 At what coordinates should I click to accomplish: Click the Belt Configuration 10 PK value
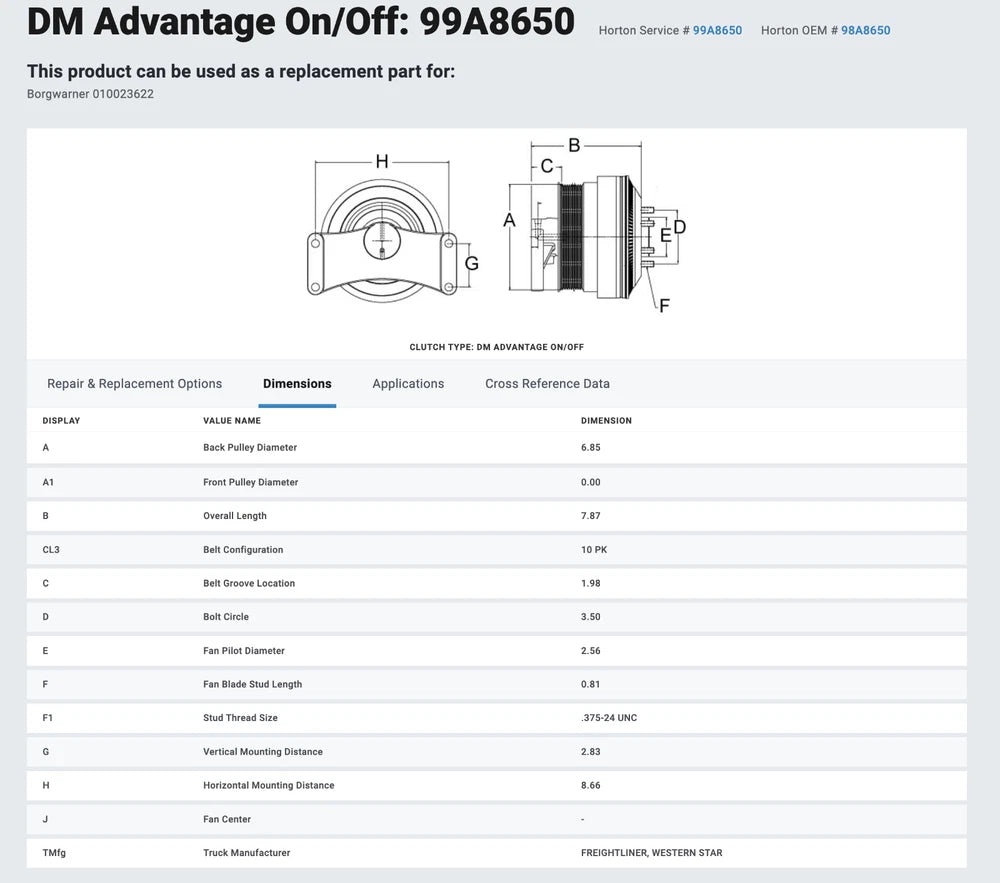tap(594, 550)
